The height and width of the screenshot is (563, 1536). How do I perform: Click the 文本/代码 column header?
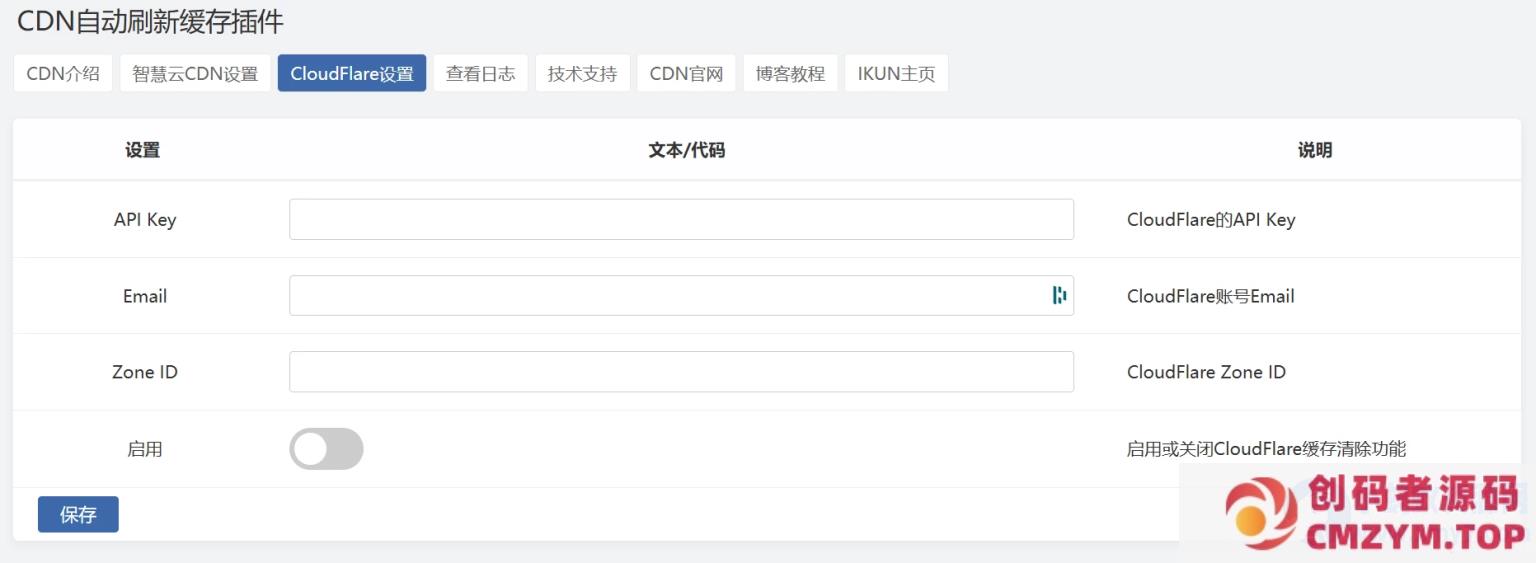click(x=686, y=150)
